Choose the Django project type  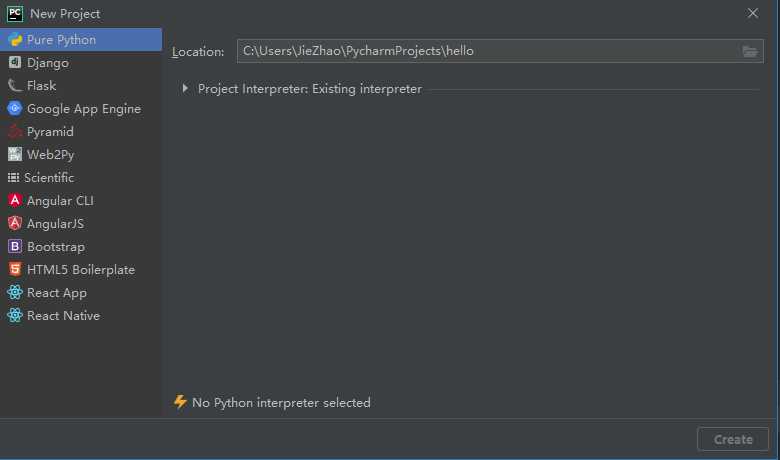point(81,63)
